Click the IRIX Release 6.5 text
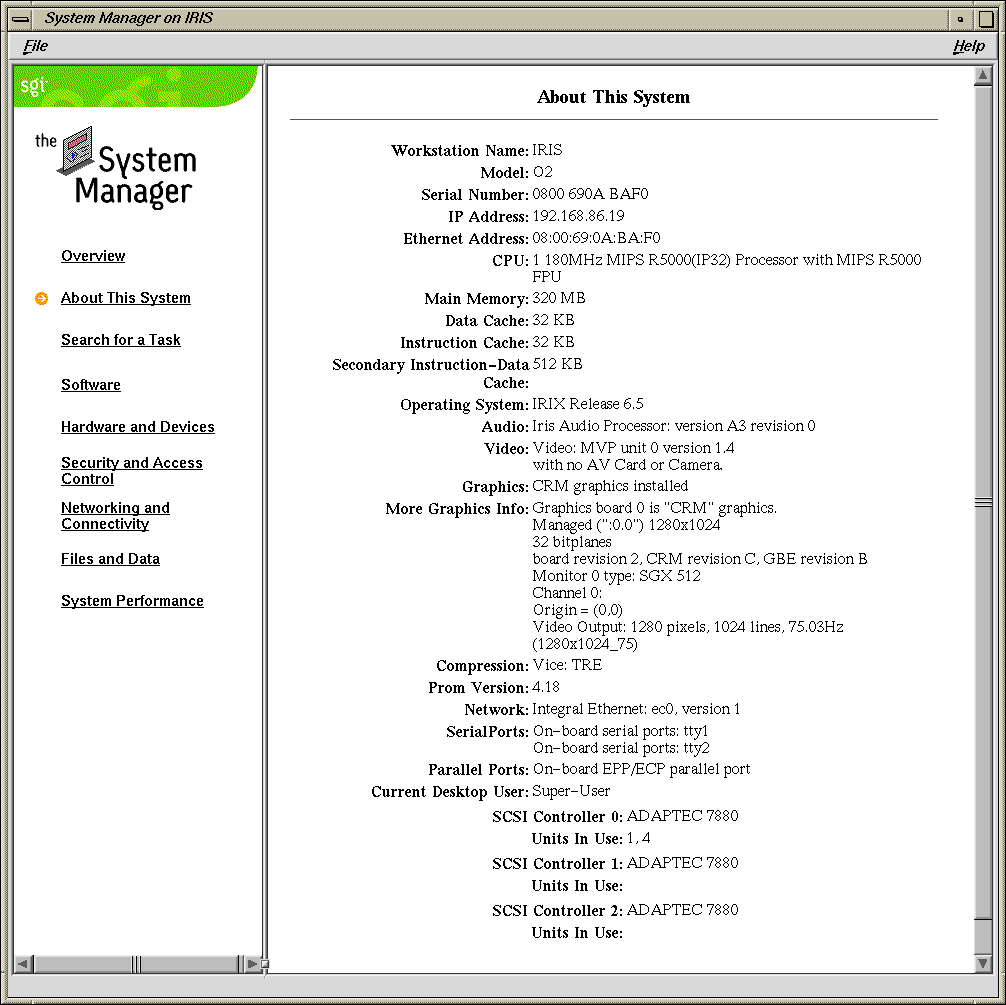 coord(588,404)
